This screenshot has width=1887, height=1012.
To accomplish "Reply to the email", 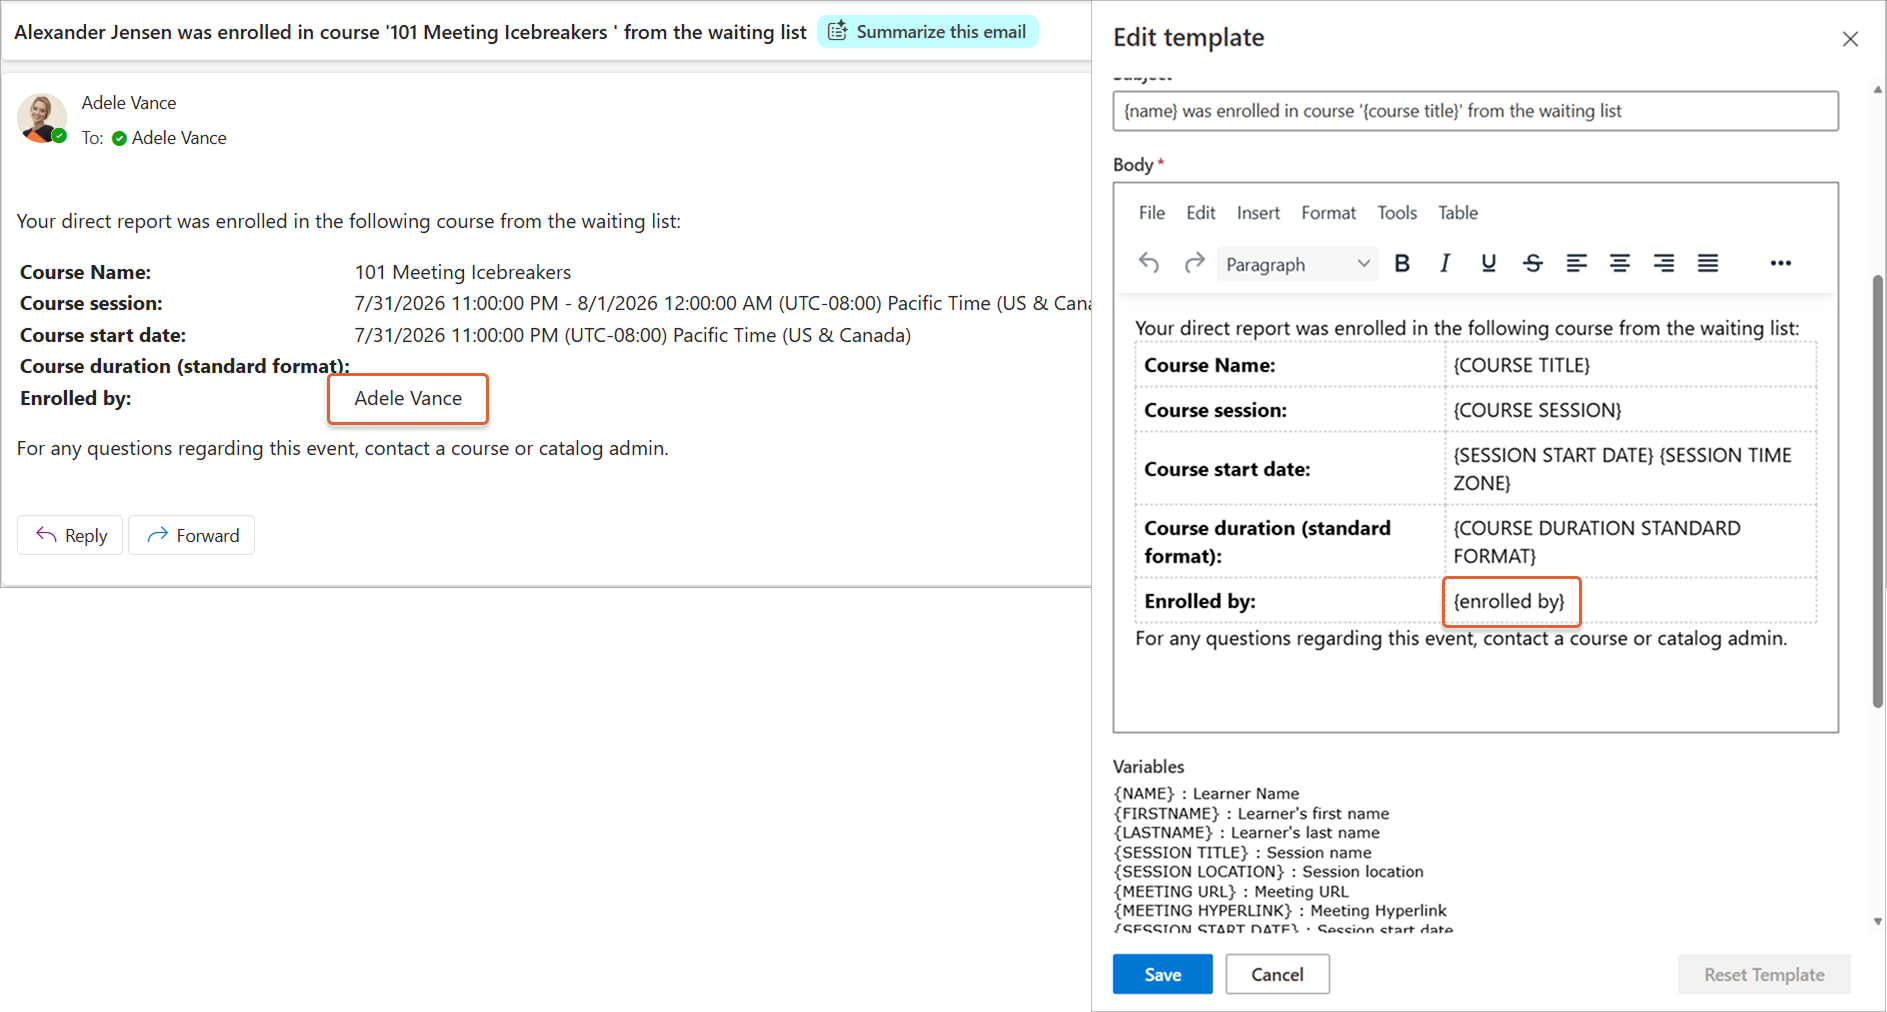I will (70, 536).
